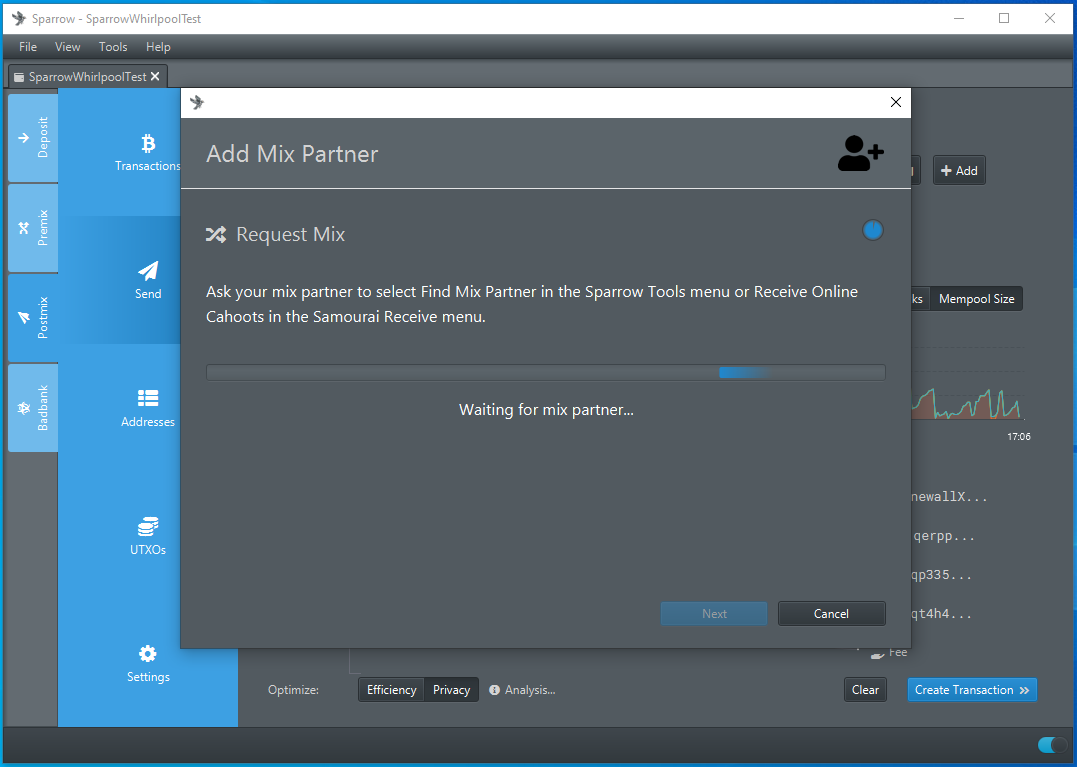1077x767 pixels.
Task: Click the waiting progress bar
Action: pyautogui.click(x=545, y=372)
